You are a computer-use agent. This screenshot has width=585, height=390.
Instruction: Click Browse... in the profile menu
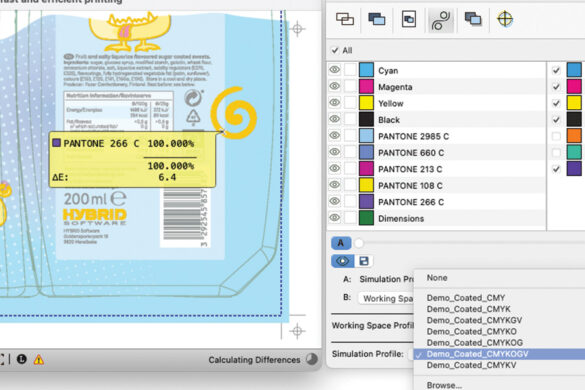[x=444, y=385]
